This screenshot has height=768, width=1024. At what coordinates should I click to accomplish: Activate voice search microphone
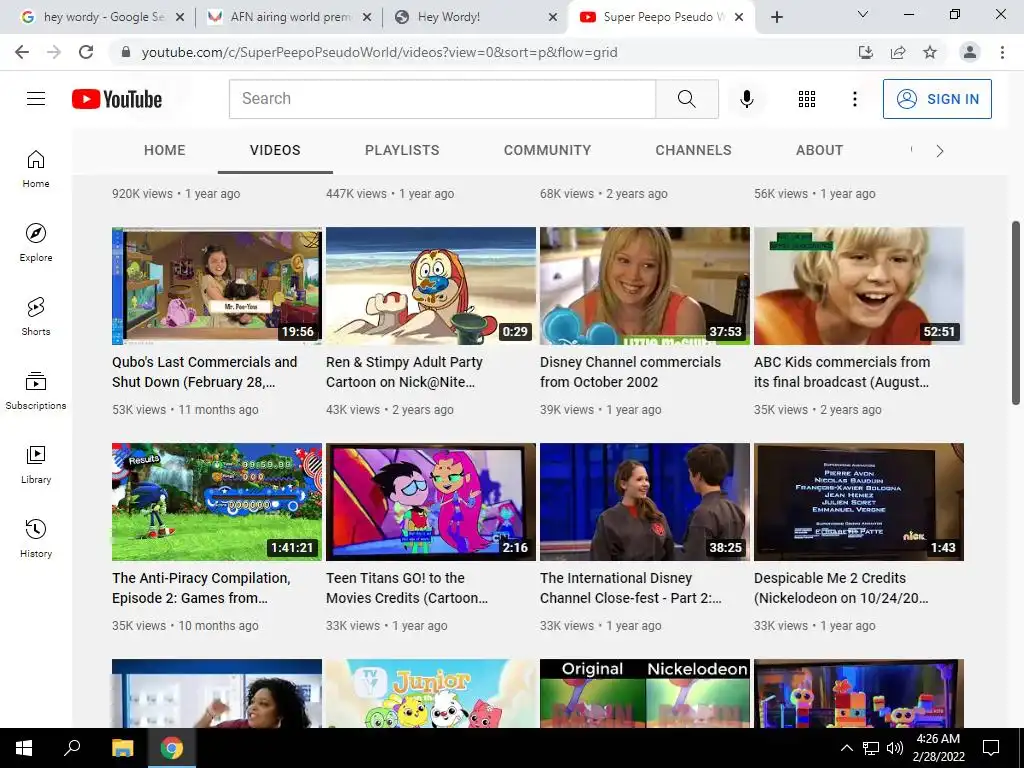click(x=746, y=99)
